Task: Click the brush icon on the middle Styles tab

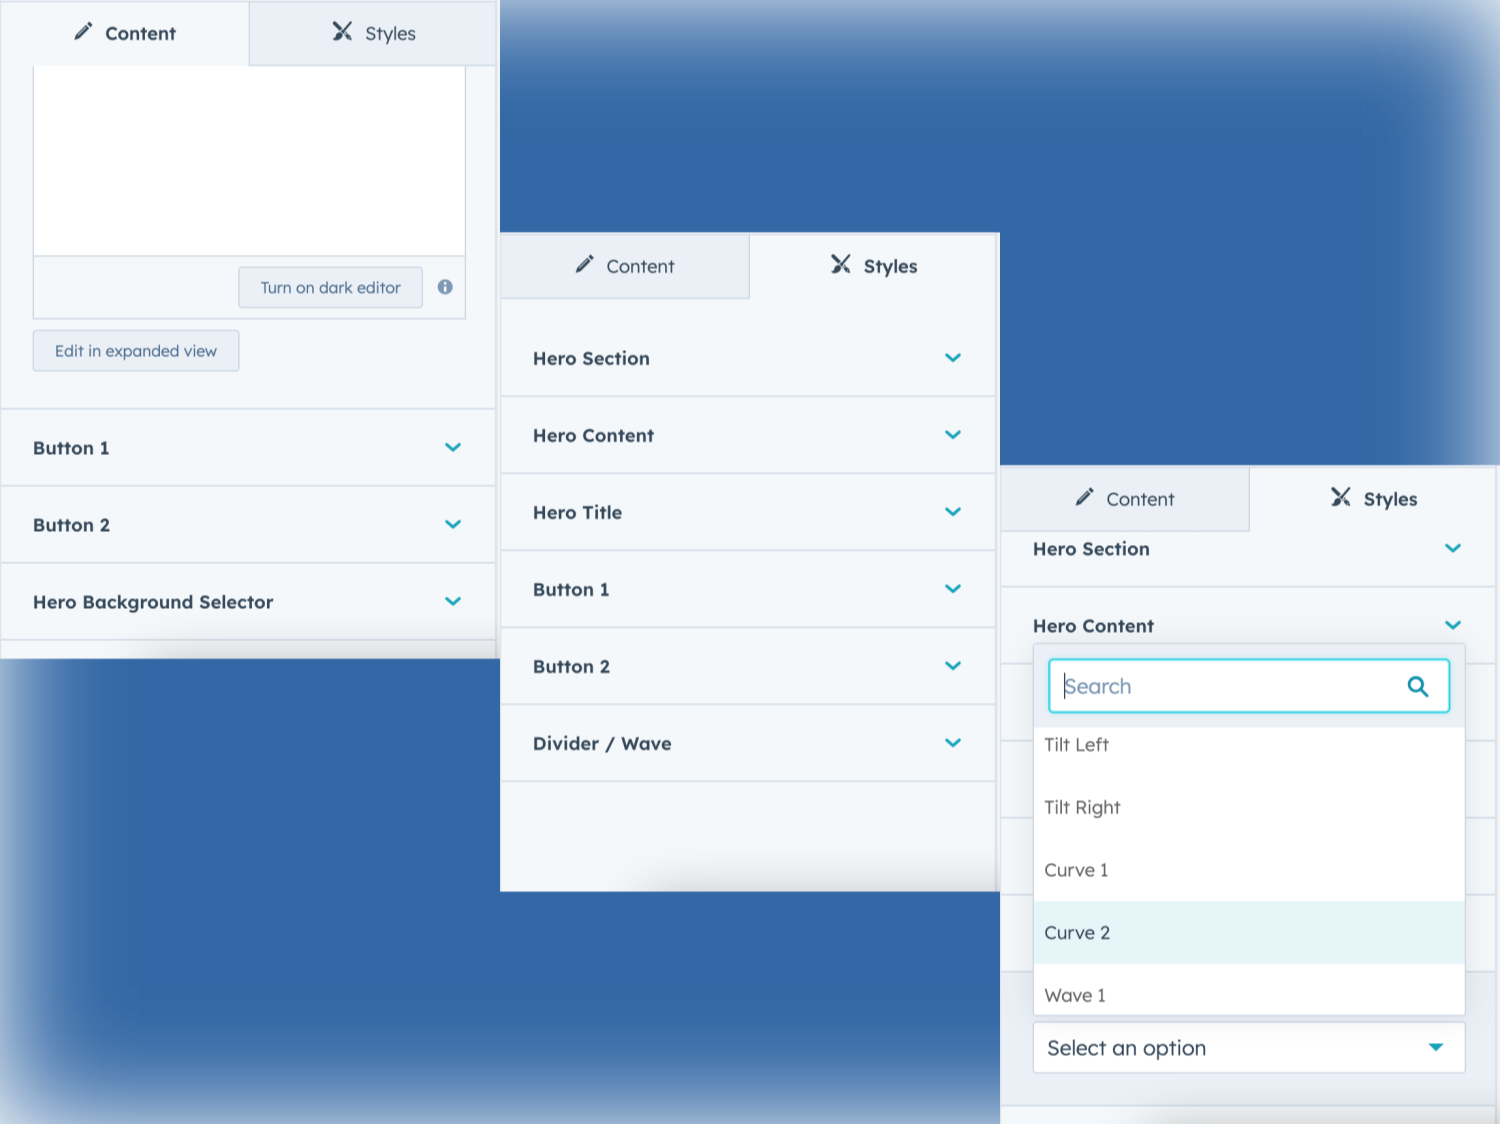Action: pyautogui.click(x=839, y=265)
